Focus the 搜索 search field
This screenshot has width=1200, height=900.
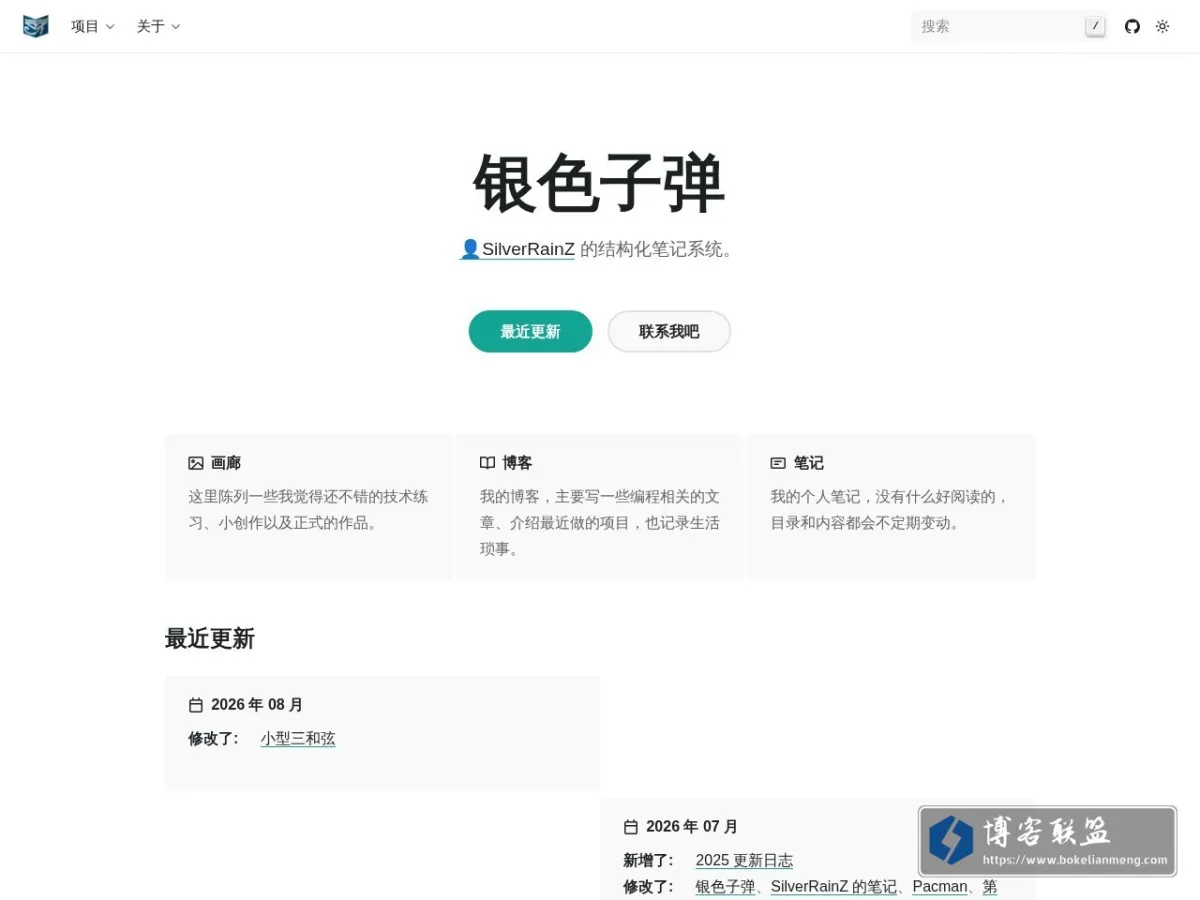[1009, 26]
